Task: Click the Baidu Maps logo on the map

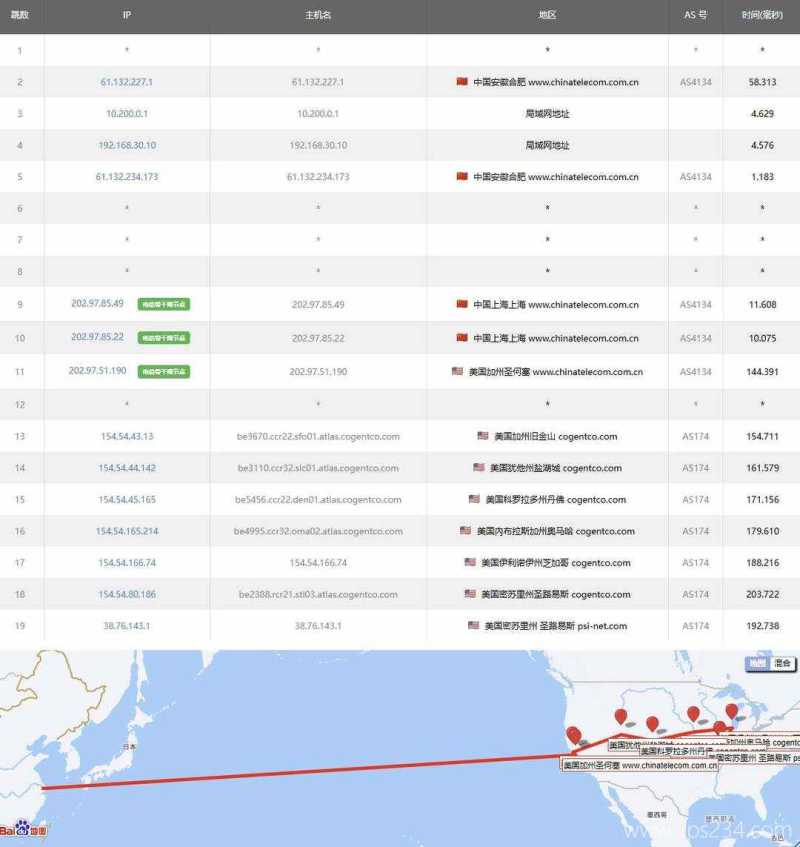Action: [22, 828]
